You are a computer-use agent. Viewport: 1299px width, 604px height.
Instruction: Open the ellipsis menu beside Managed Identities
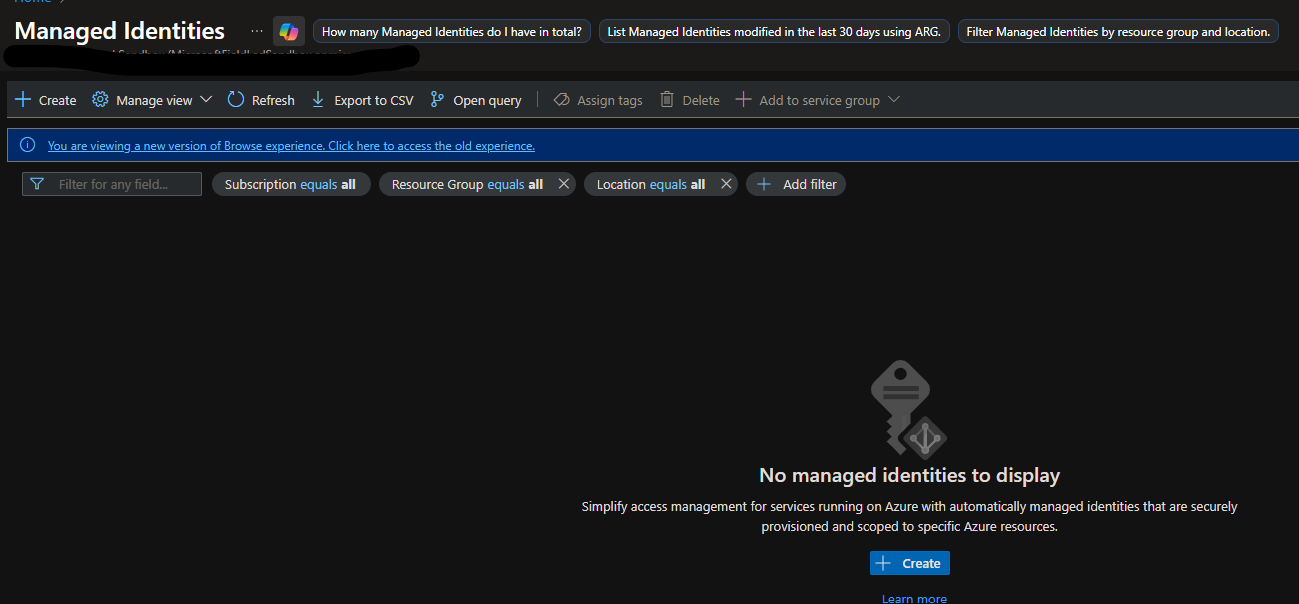pos(257,31)
